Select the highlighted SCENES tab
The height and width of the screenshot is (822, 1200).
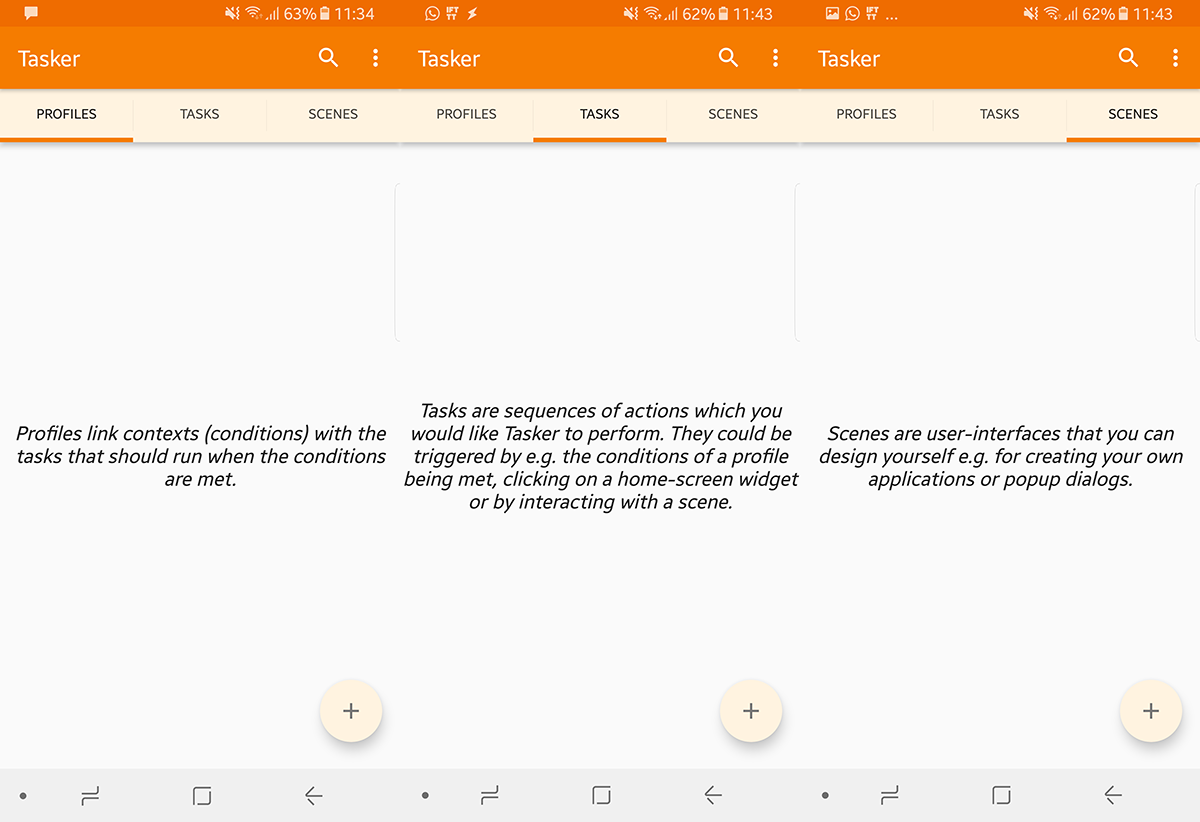coord(1133,114)
